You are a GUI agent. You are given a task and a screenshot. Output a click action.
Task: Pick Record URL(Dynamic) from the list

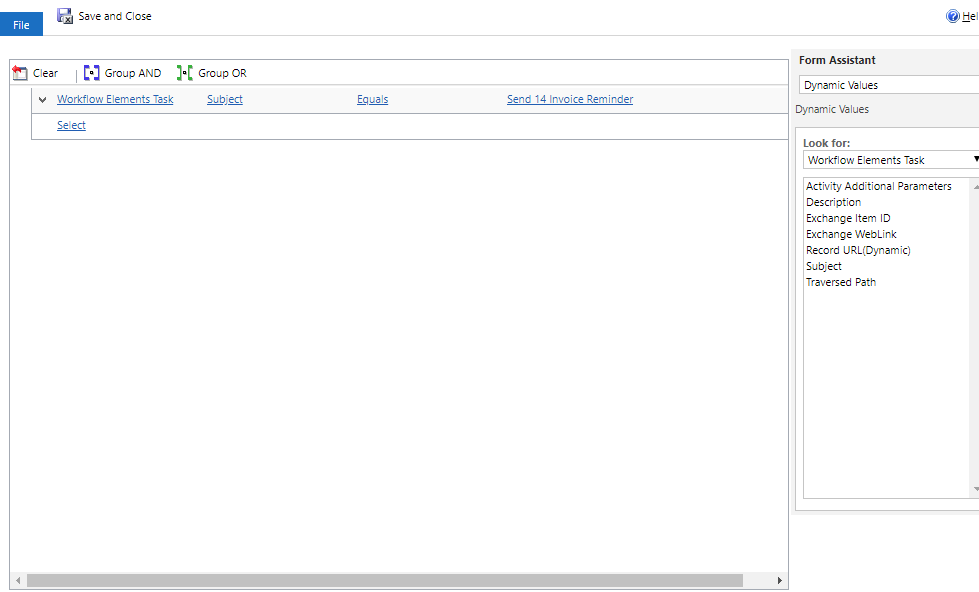tap(858, 250)
